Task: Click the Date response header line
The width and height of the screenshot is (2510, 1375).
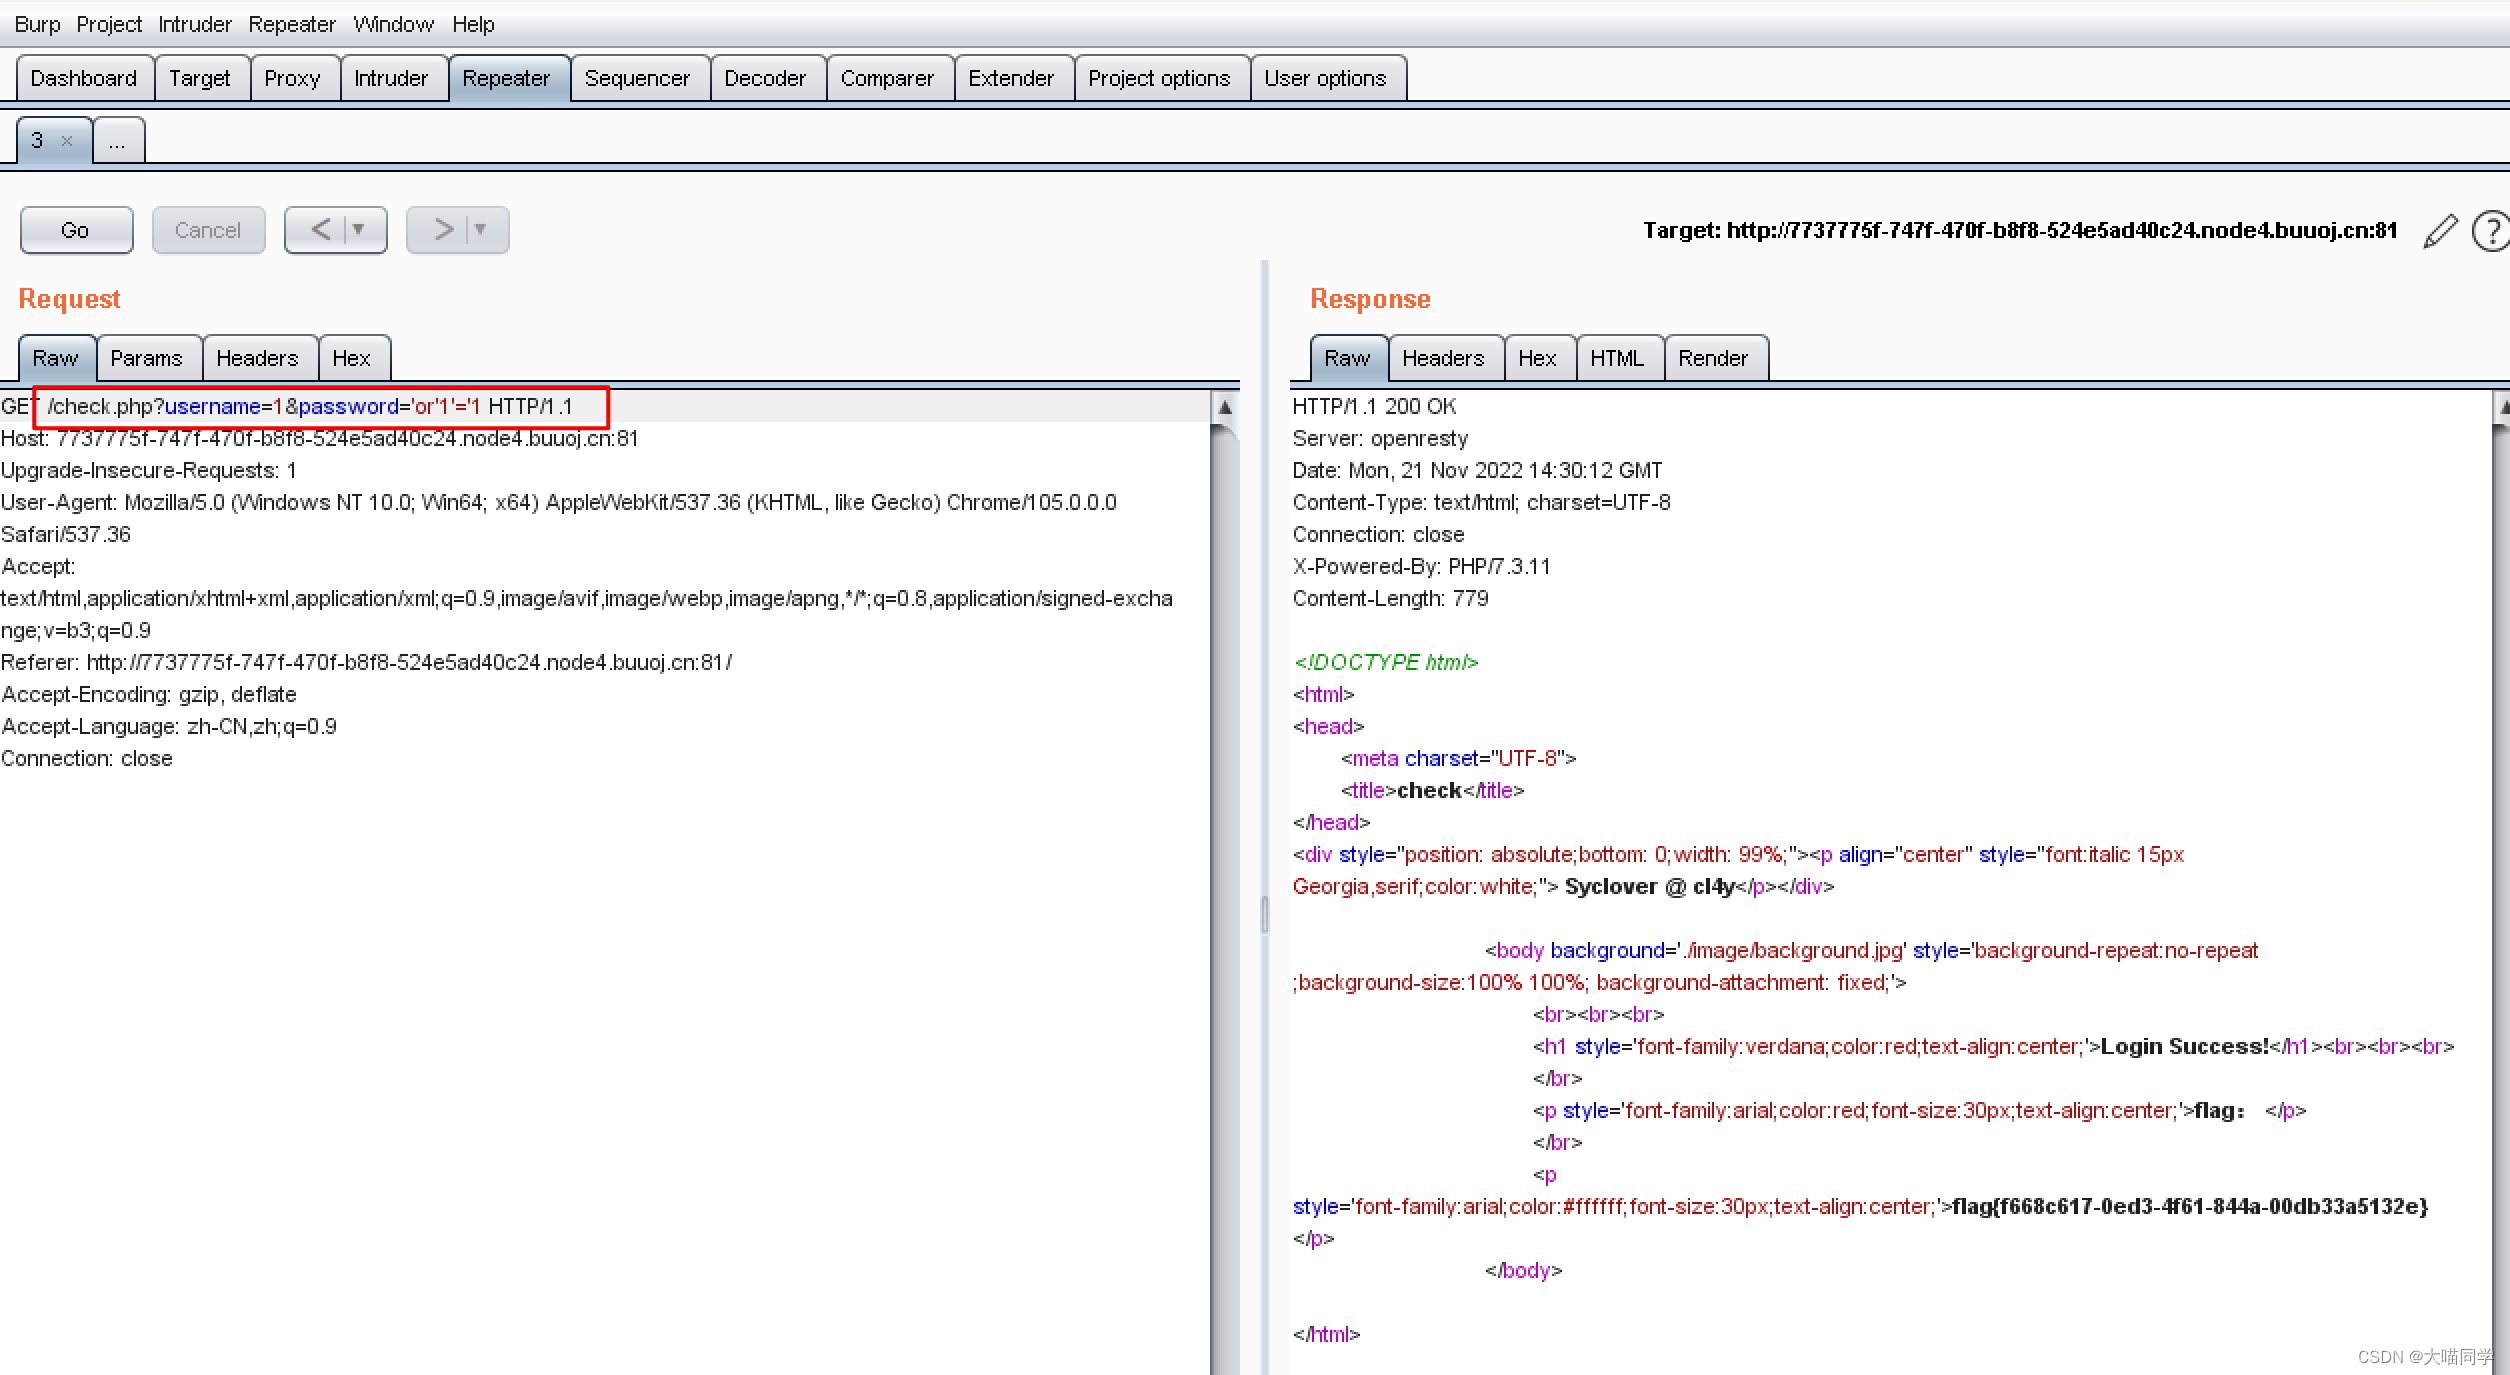Action: click(x=1477, y=471)
